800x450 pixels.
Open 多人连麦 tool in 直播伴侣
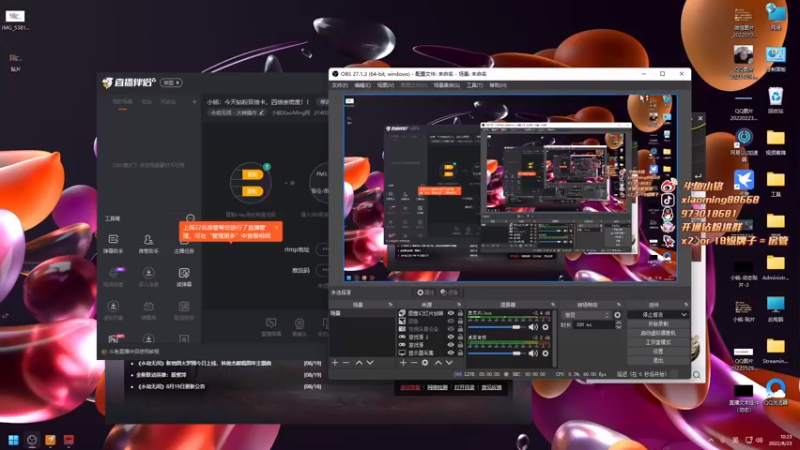[x=148, y=277]
